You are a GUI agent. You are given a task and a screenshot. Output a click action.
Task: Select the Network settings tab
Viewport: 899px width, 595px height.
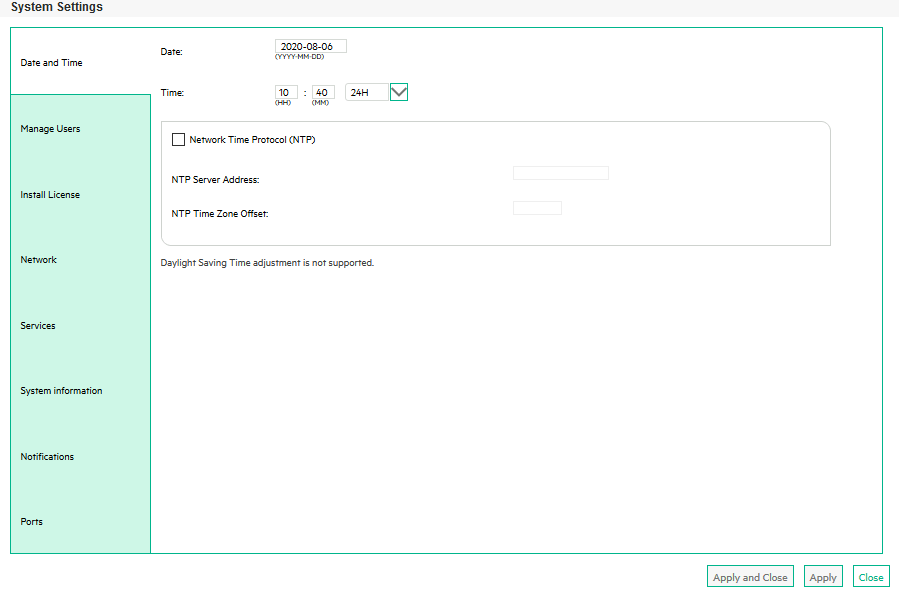[80, 260]
